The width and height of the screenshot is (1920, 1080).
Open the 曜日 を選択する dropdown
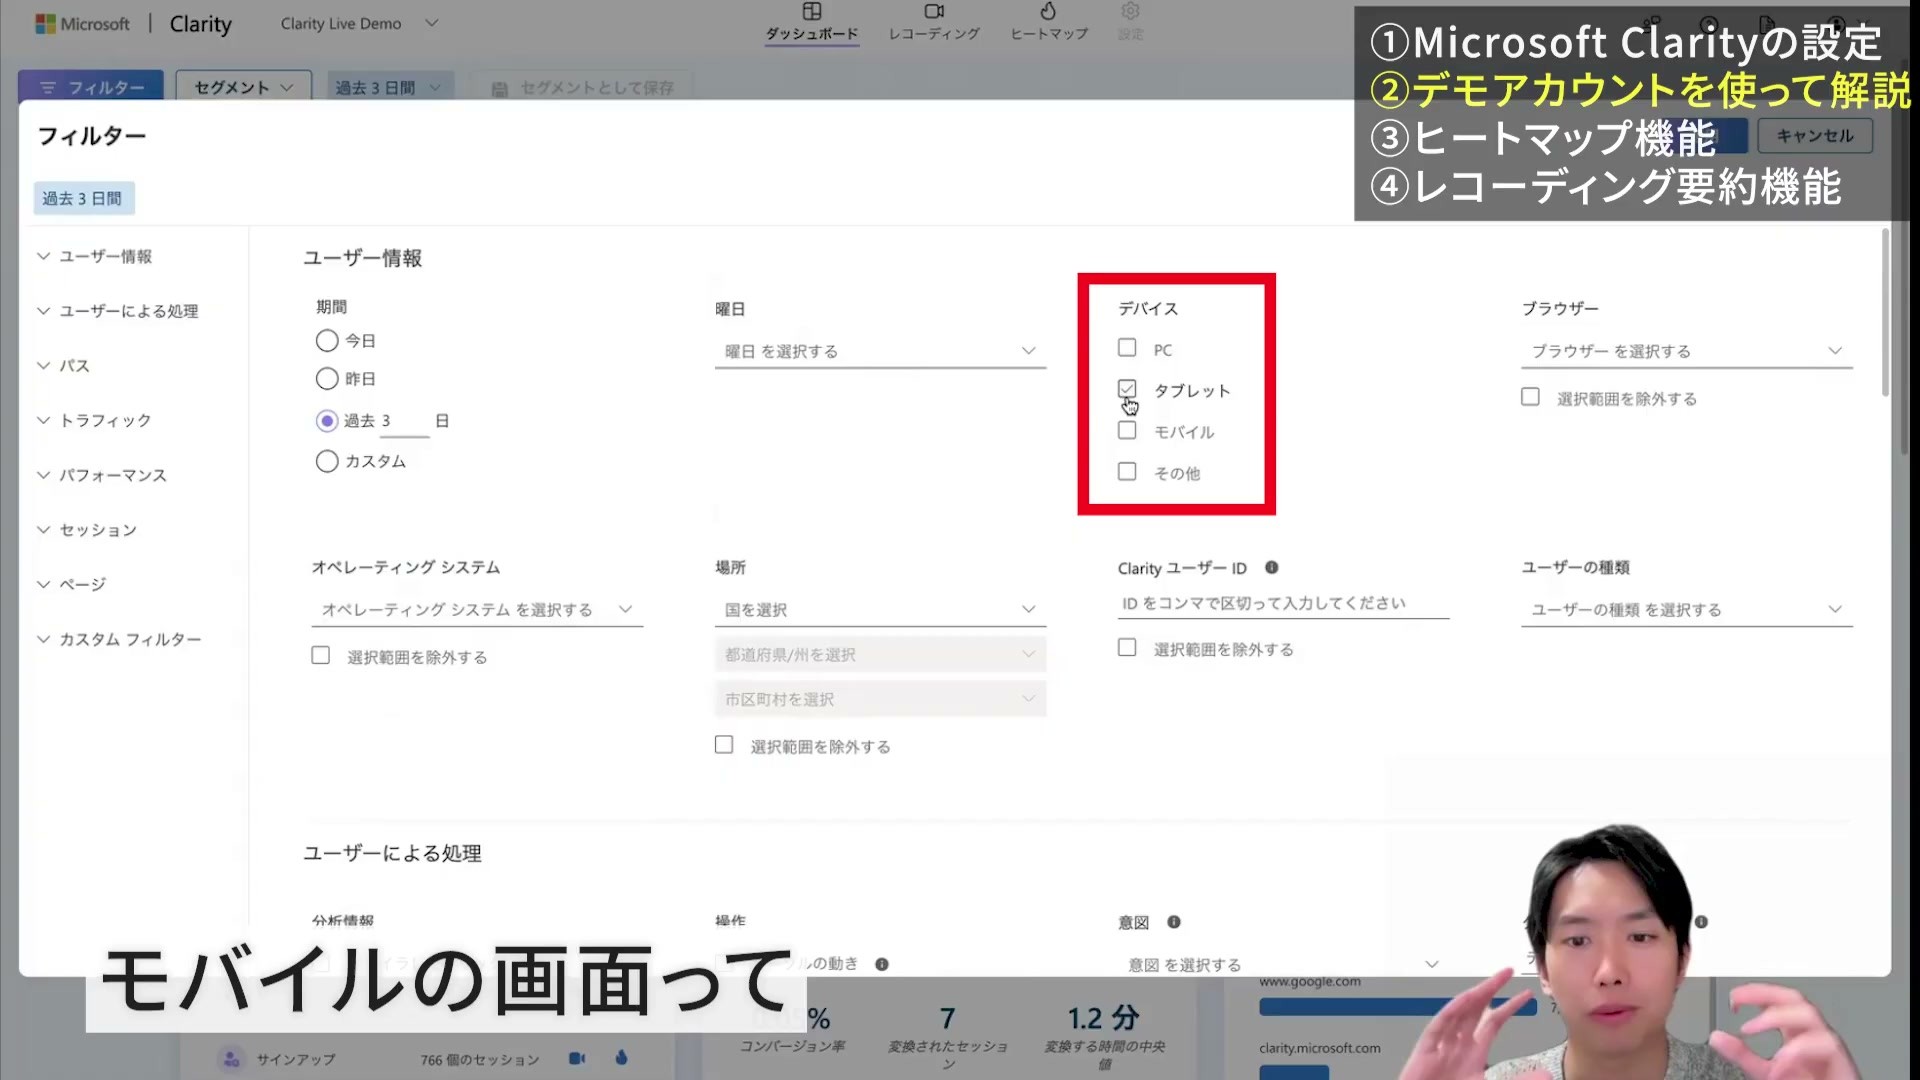[x=880, y=351]
